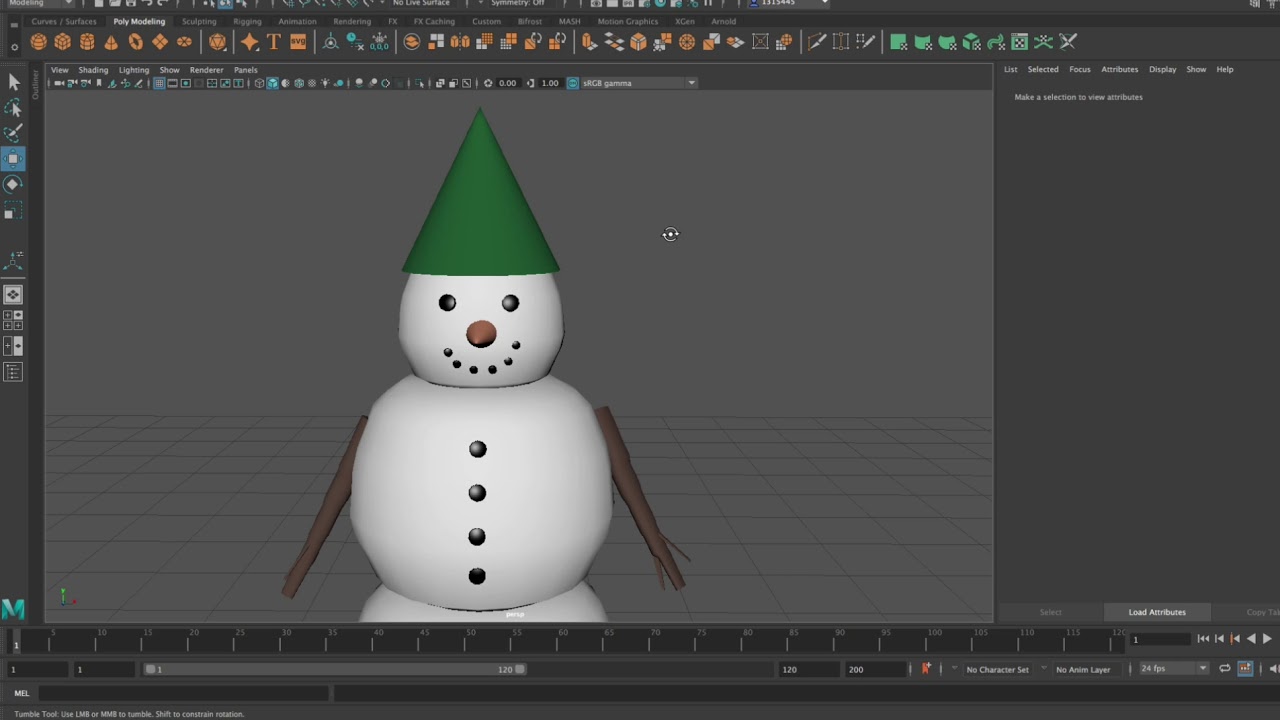Play the animation forwards
The width and height of the screenshot is (1280, 720).
pyautogui.click(x=1267, y=639)
